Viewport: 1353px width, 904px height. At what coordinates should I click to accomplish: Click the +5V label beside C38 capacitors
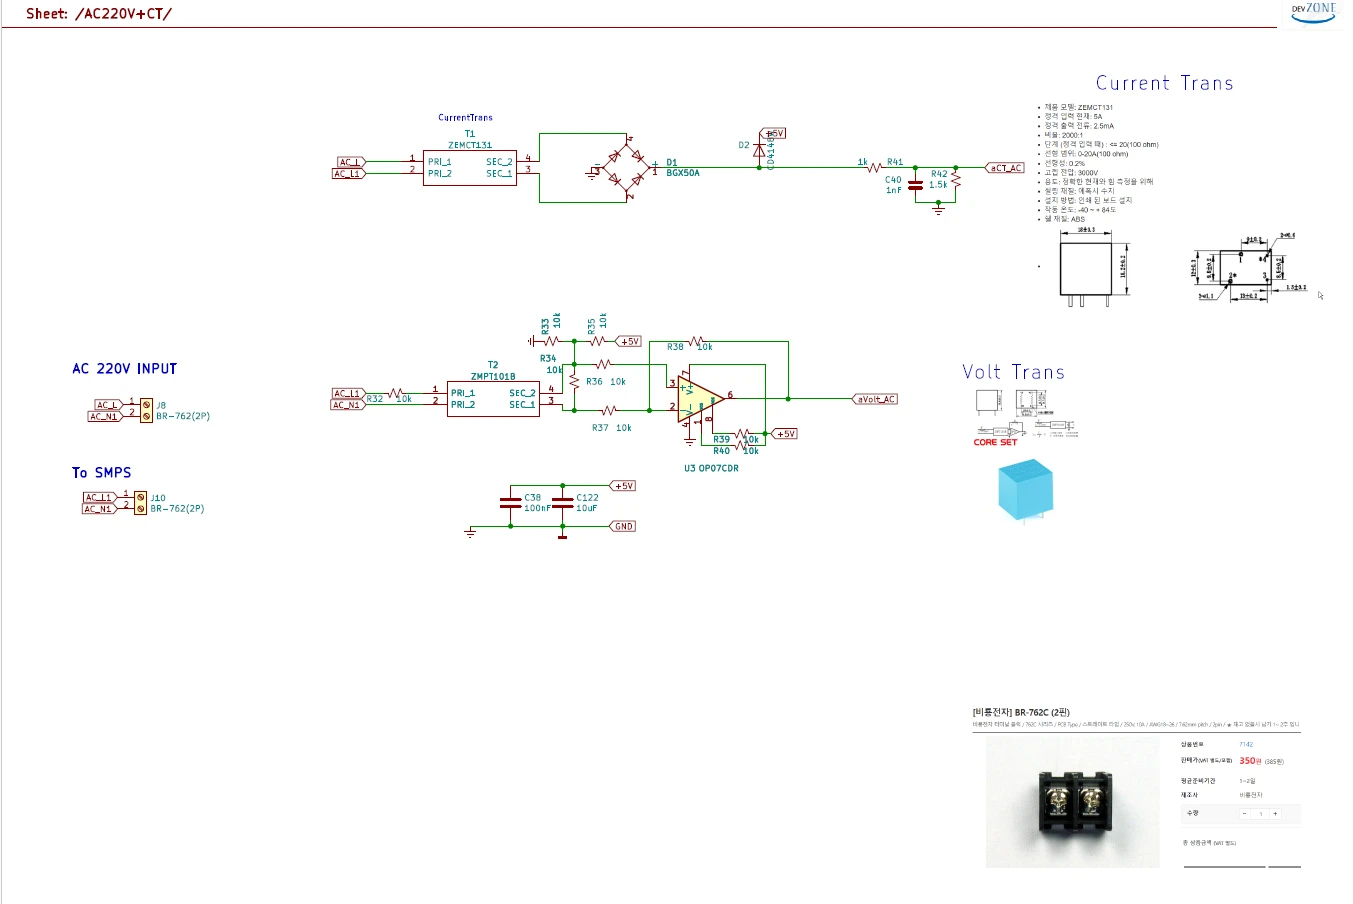(623, 486)
